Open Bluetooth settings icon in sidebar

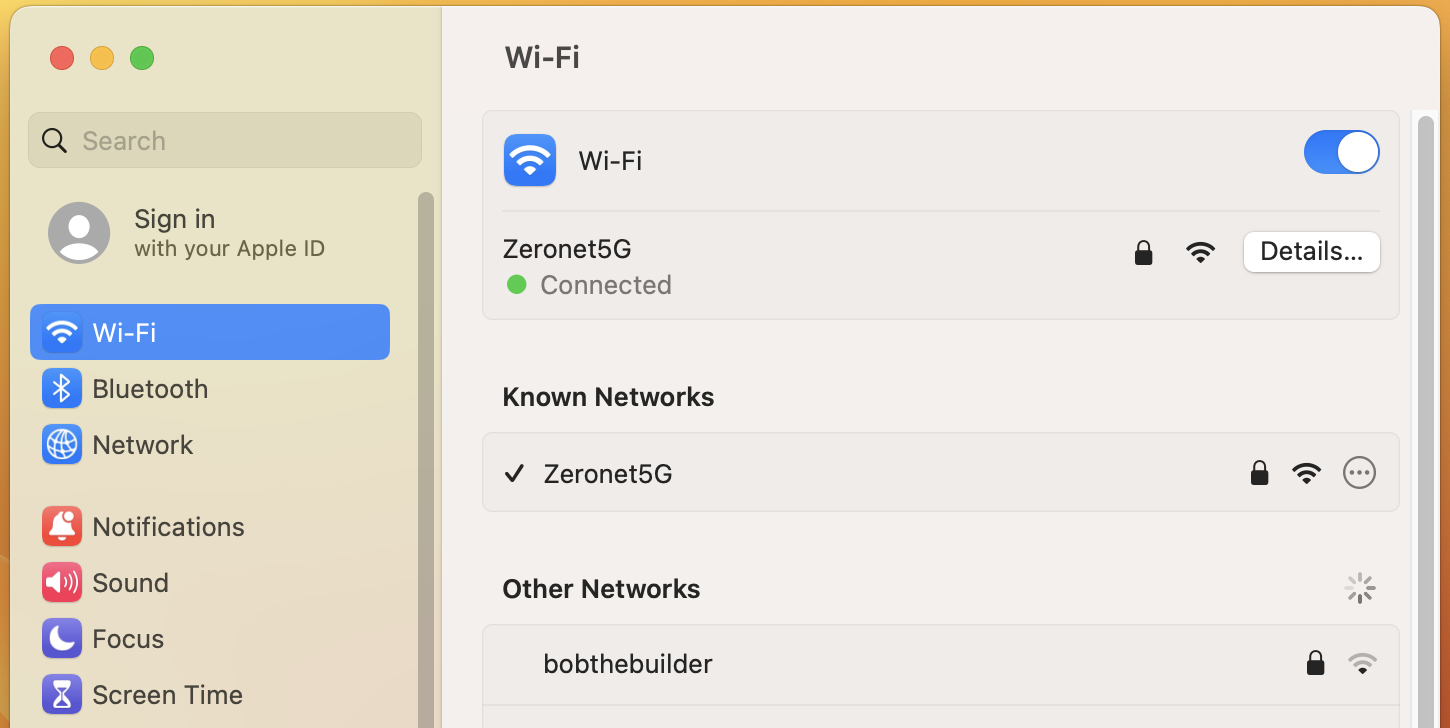[x=62, y=389]
